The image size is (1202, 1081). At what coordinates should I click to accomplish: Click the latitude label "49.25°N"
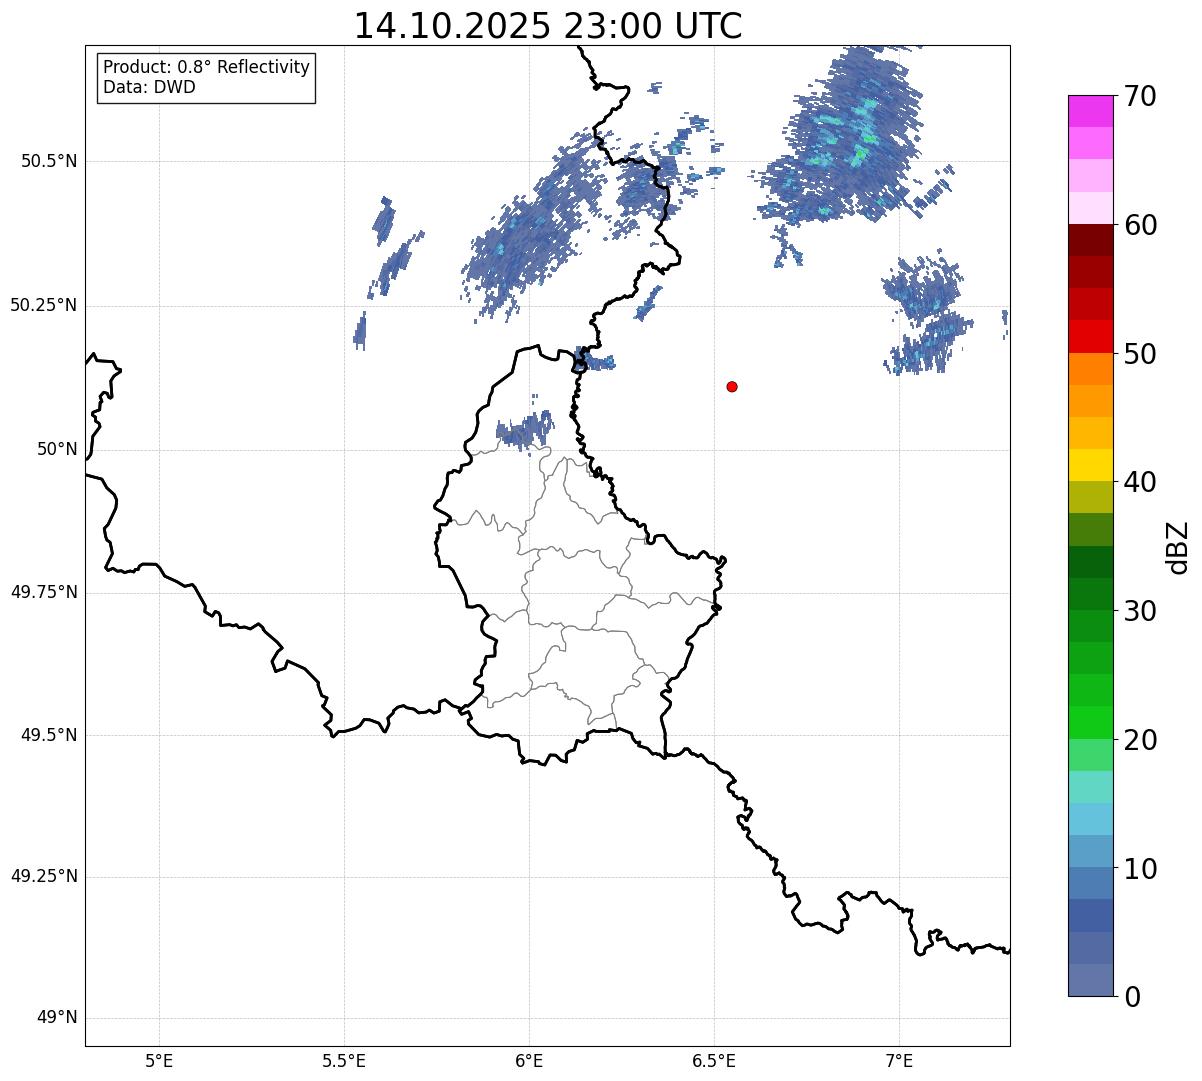(x=44, y=876)
